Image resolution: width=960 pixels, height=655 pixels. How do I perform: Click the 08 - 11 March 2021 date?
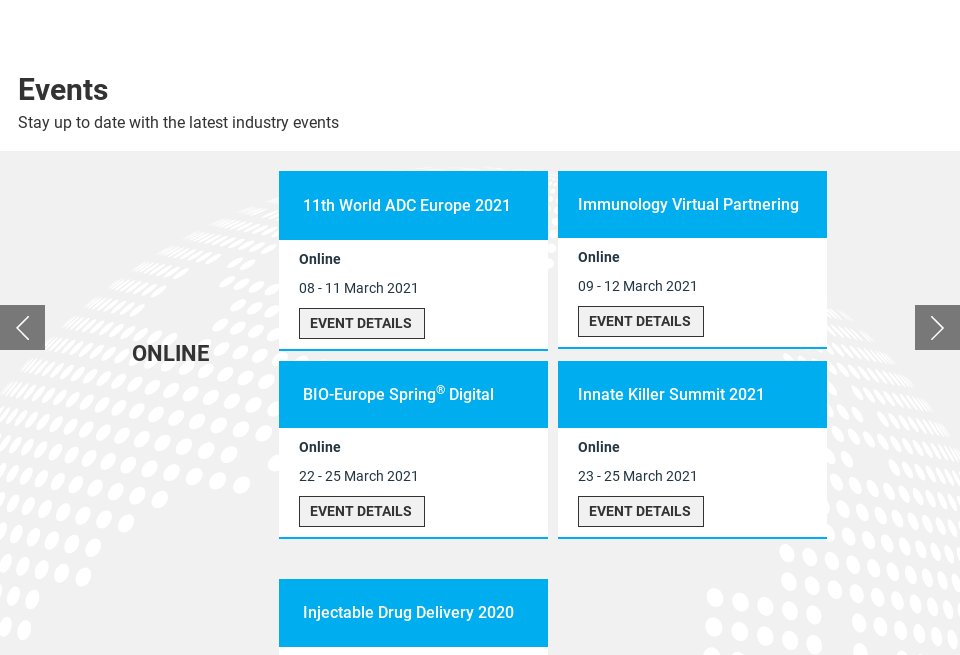(358, 288)
